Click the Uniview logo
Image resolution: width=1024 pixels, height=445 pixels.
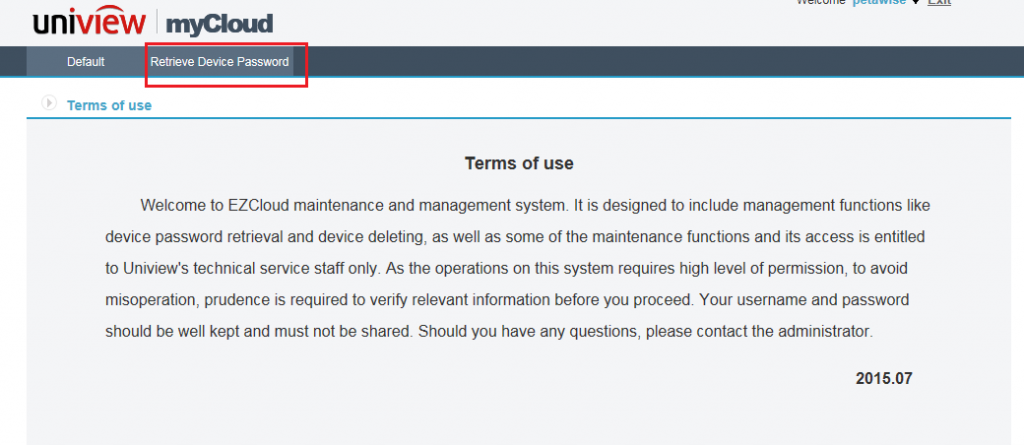click(89, 24)
